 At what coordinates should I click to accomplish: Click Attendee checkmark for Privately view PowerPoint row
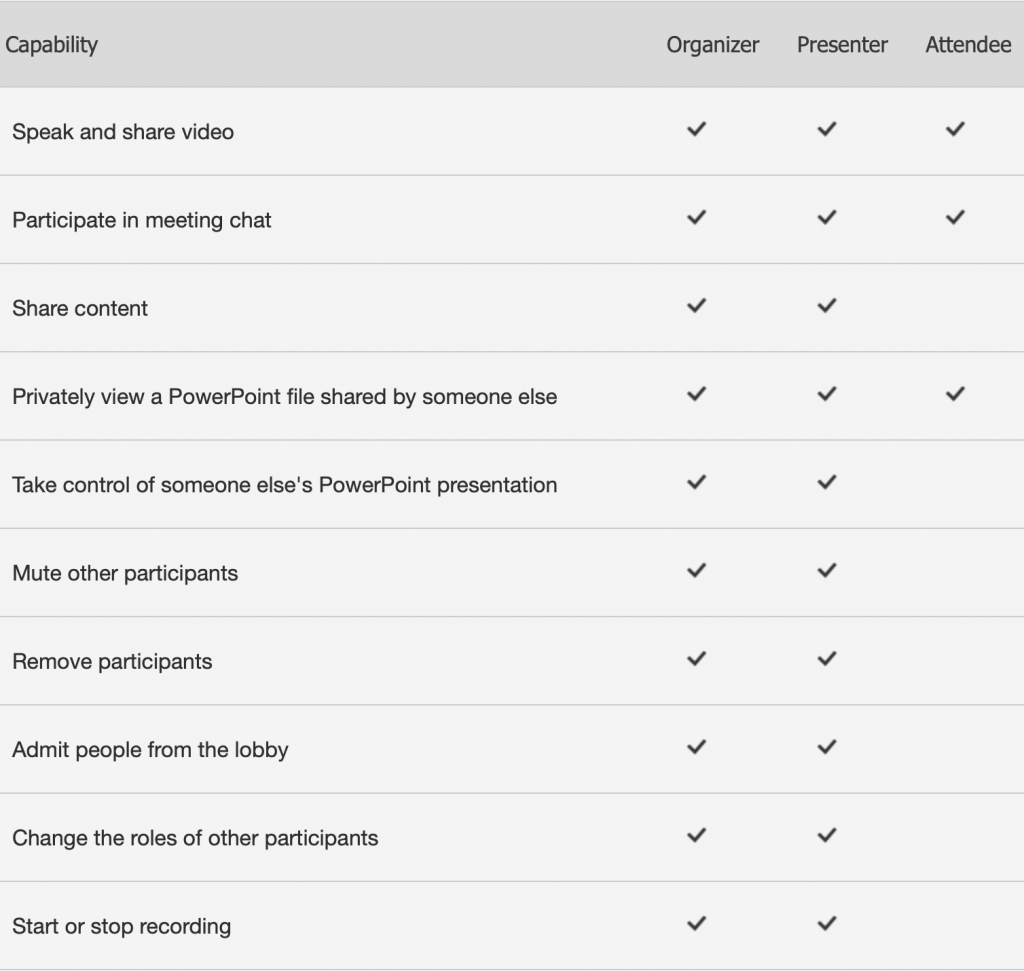(955, 394)
